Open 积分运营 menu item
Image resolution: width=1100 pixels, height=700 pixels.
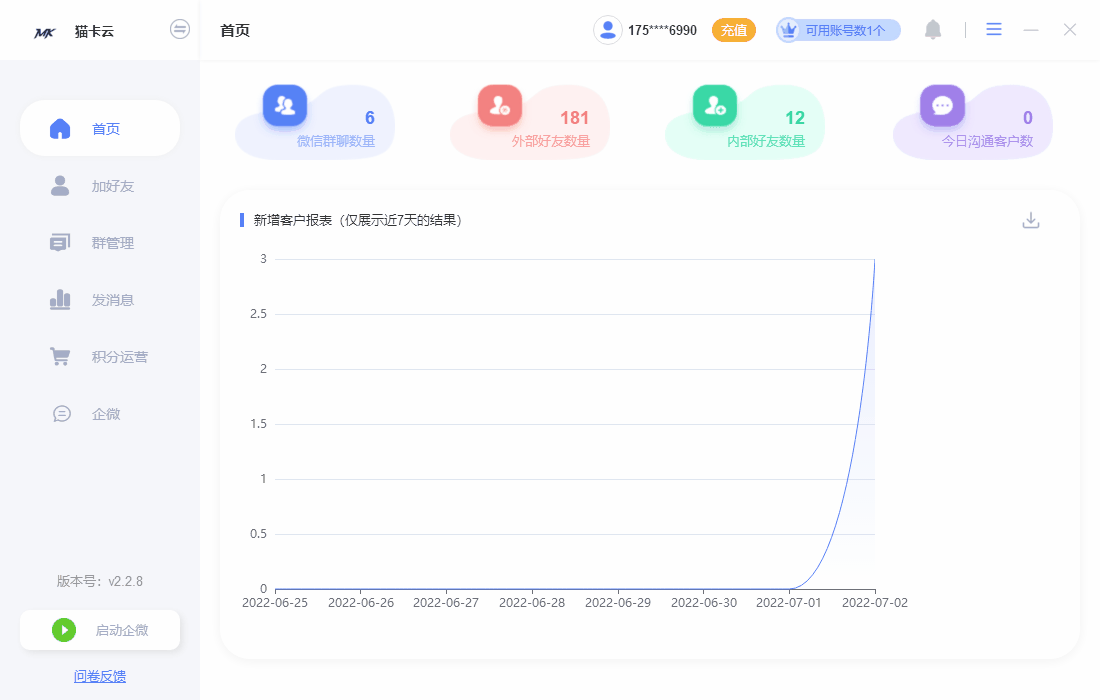point(100,357)
